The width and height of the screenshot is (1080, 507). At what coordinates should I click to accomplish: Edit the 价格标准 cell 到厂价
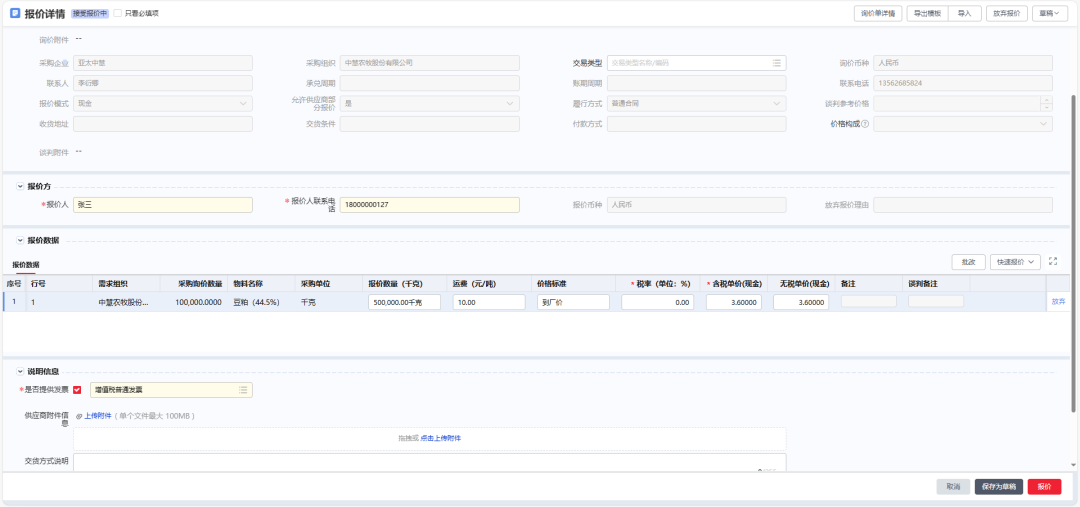click(573, 302)
